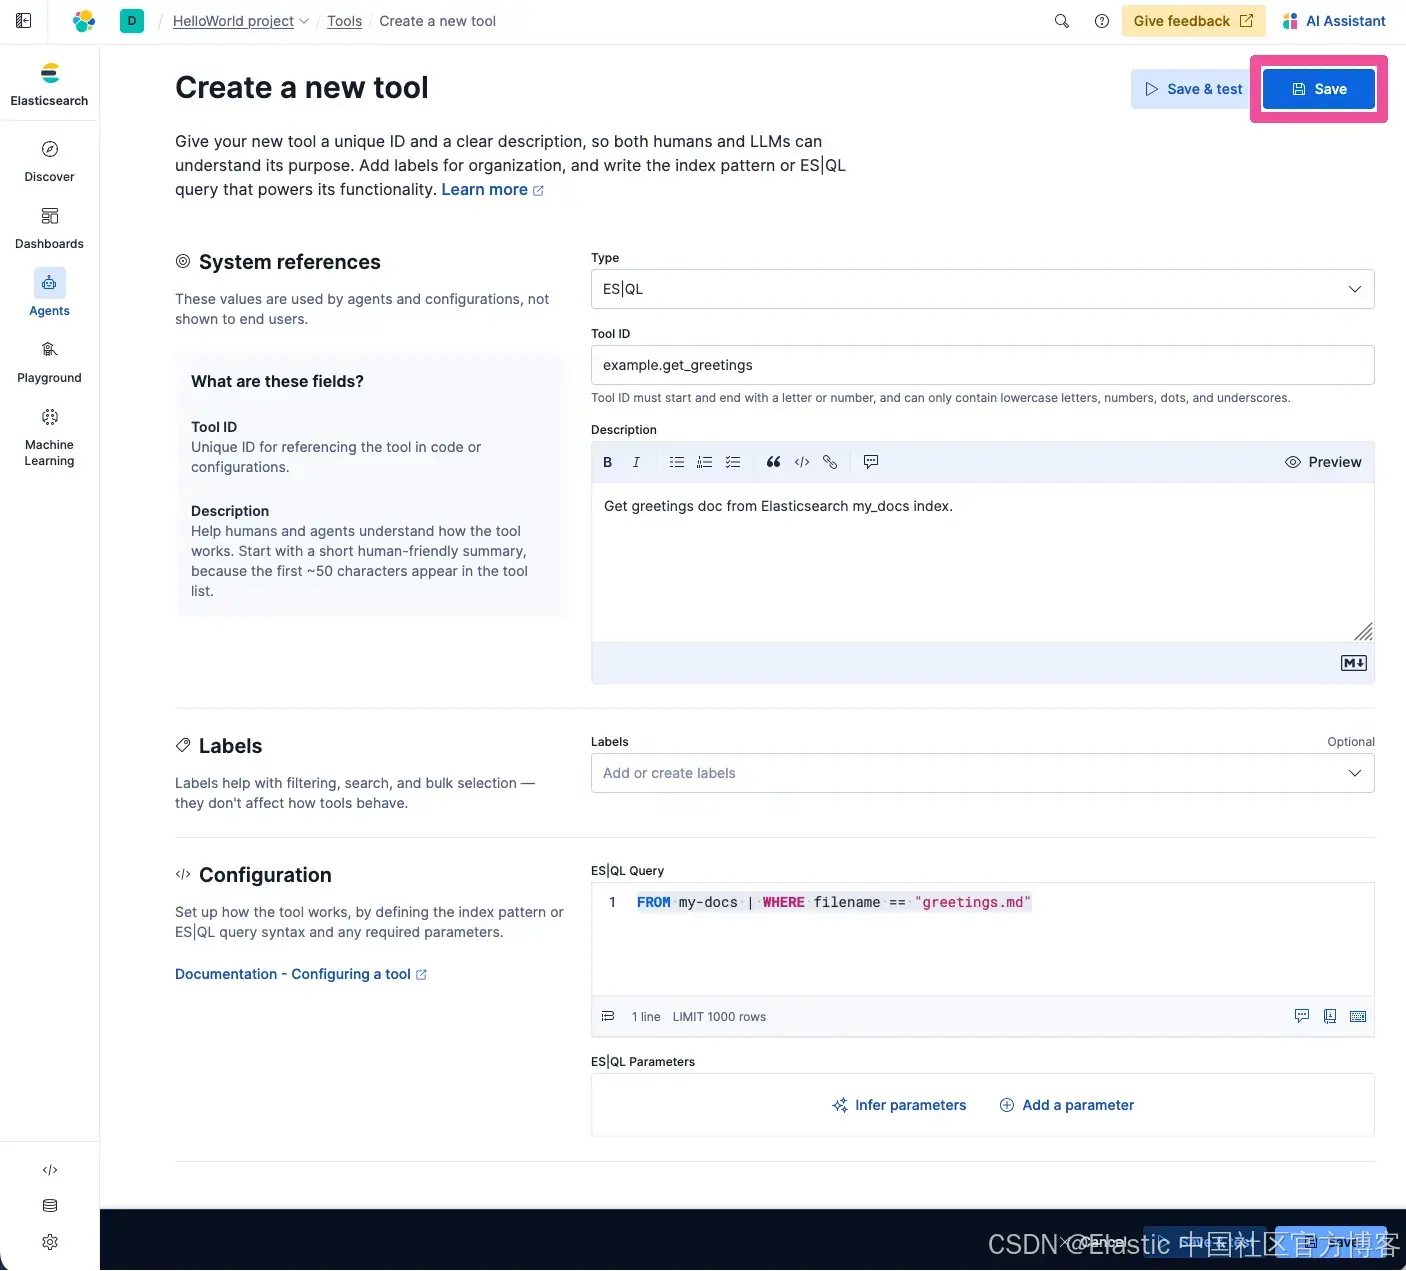The height and width of the screenshot is (1271, 1406).
Task: Click the comment bubble icon in description toolbar
Action: coord(871,462)
